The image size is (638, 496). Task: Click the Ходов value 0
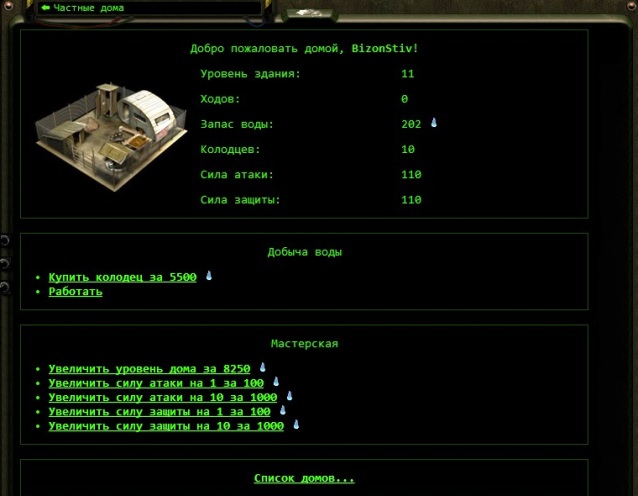point(404,99)
